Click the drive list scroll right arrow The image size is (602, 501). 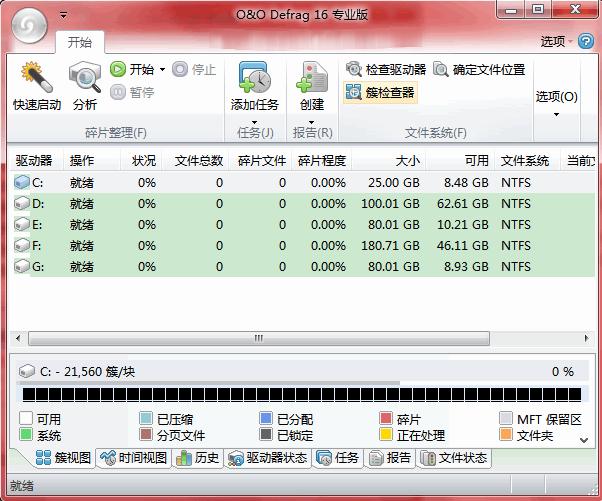[x=586, y=338]
